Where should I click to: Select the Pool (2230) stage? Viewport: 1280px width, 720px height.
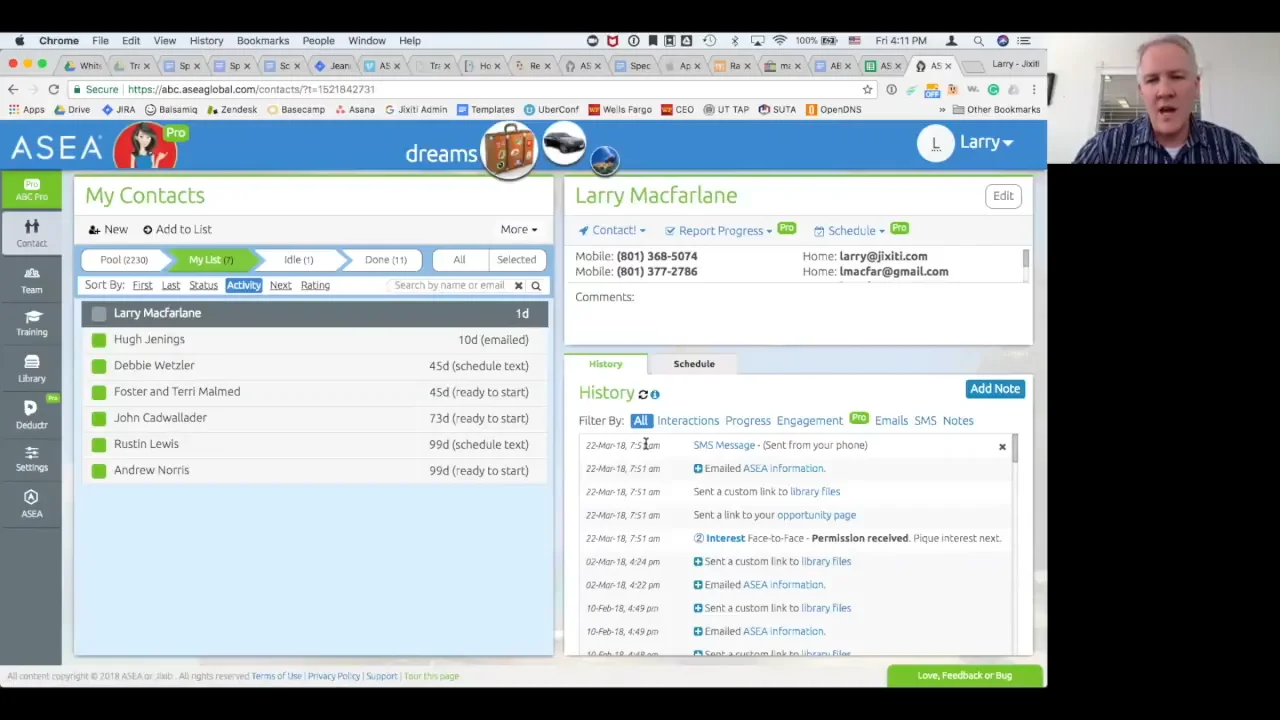124,260
